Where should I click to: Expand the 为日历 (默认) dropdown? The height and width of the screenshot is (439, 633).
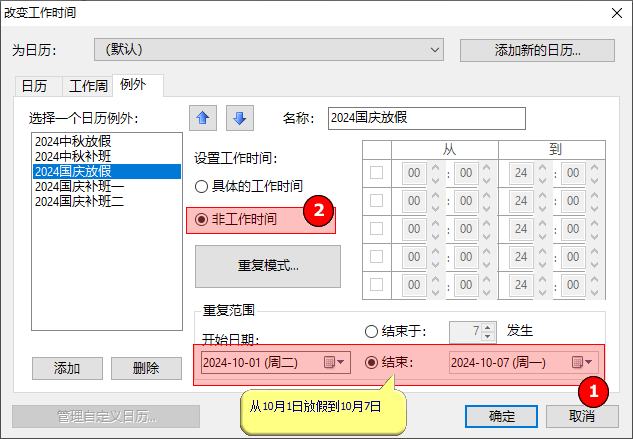433,49
